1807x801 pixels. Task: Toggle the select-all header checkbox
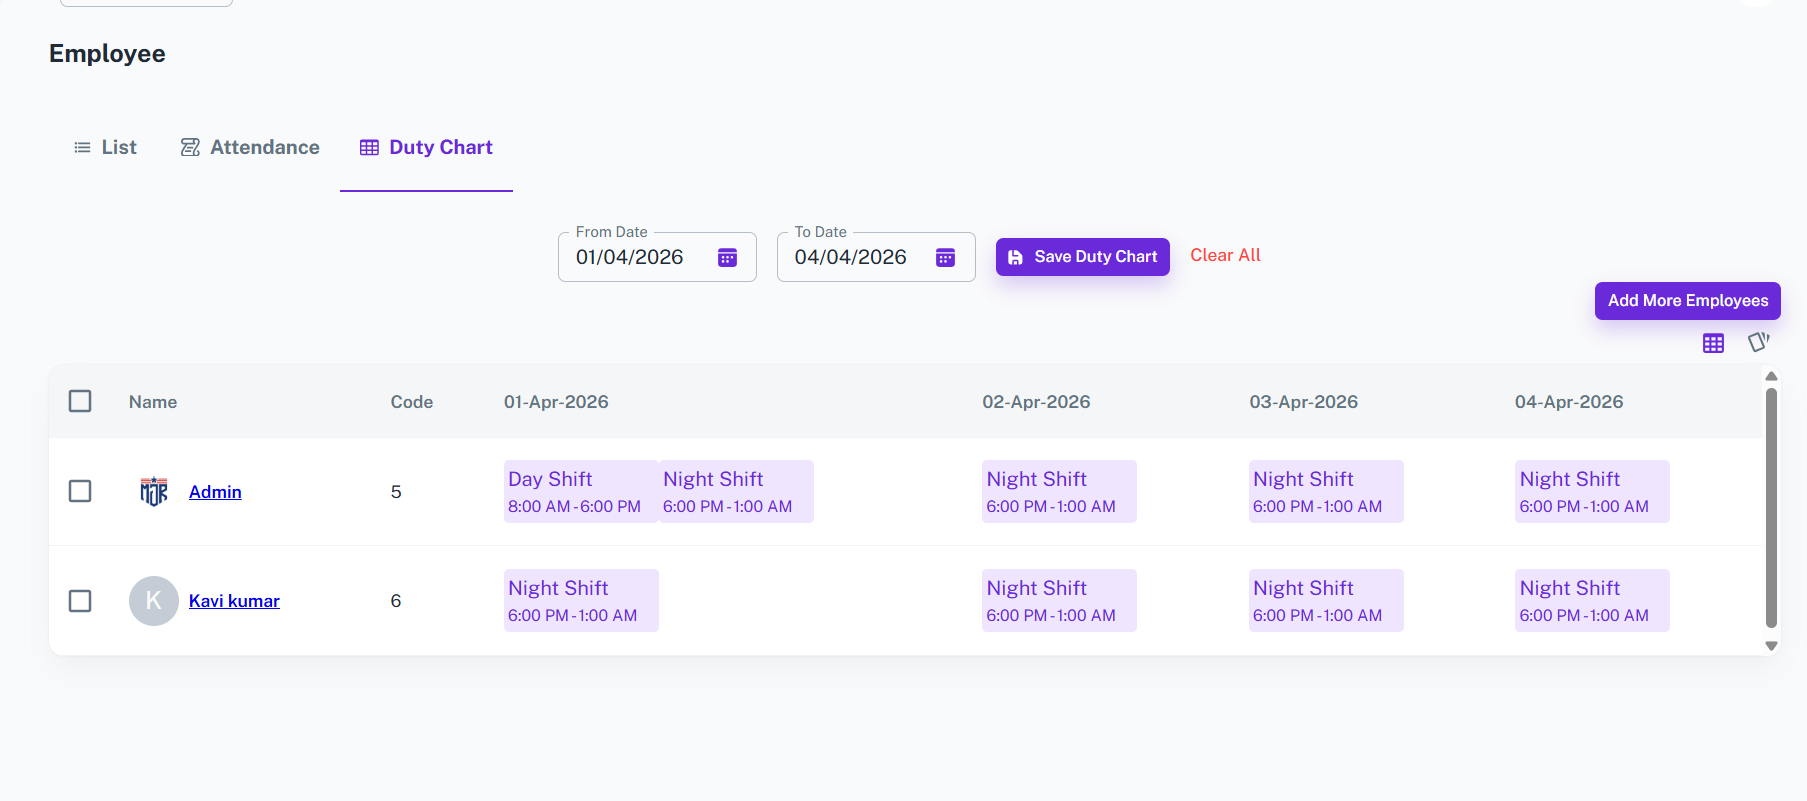[80, 401]
